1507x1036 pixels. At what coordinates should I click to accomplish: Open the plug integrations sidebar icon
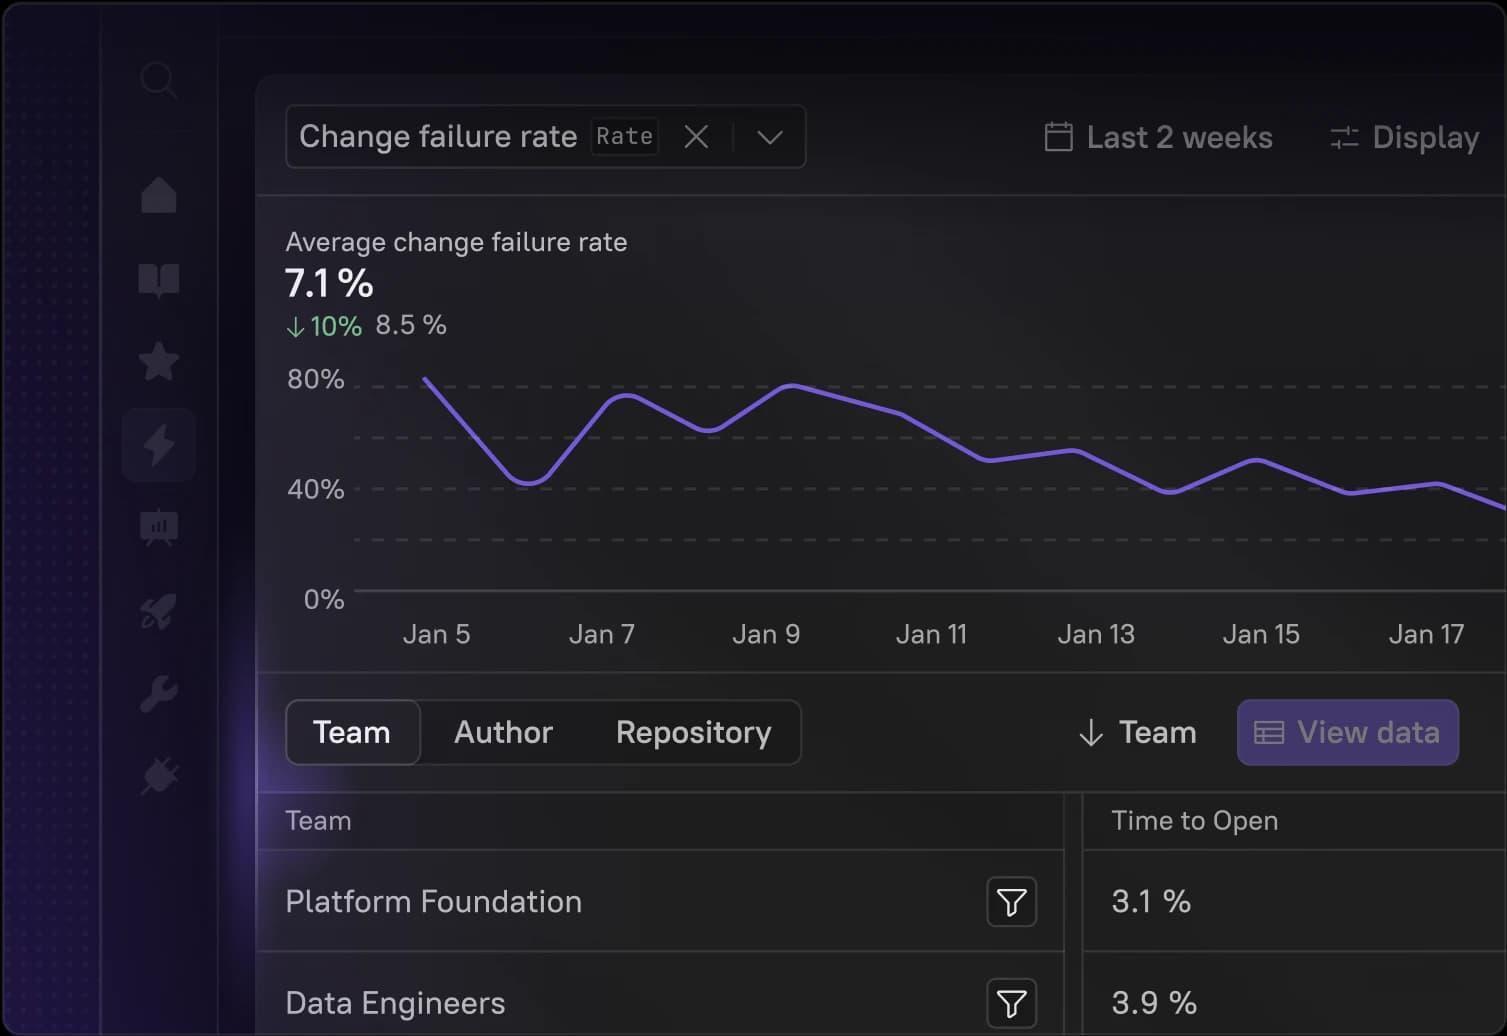158,776
